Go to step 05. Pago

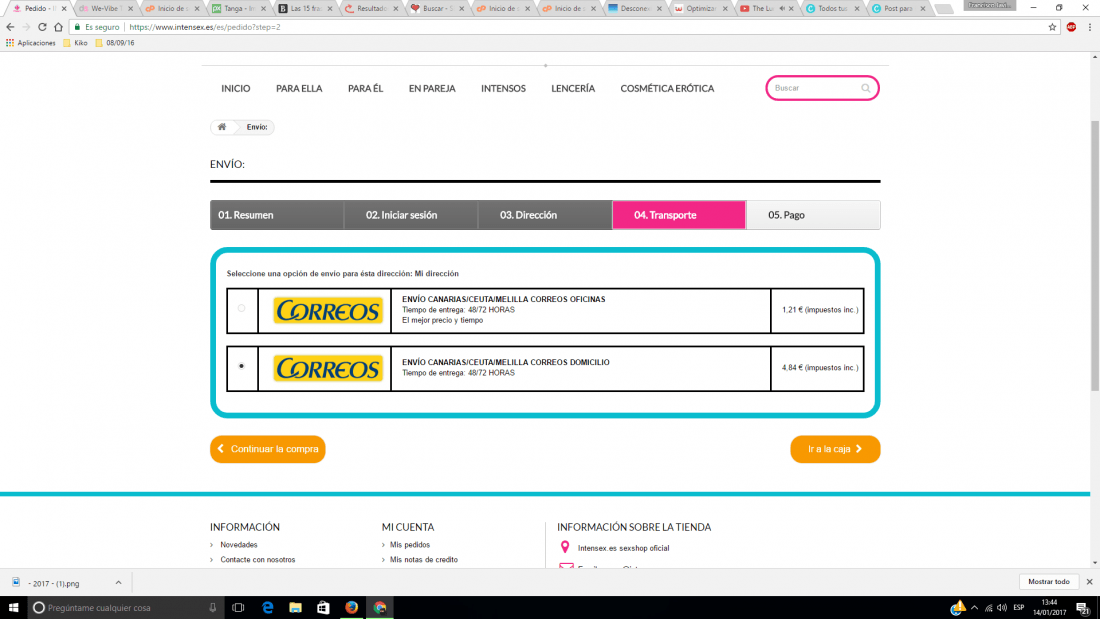point(813,215)
